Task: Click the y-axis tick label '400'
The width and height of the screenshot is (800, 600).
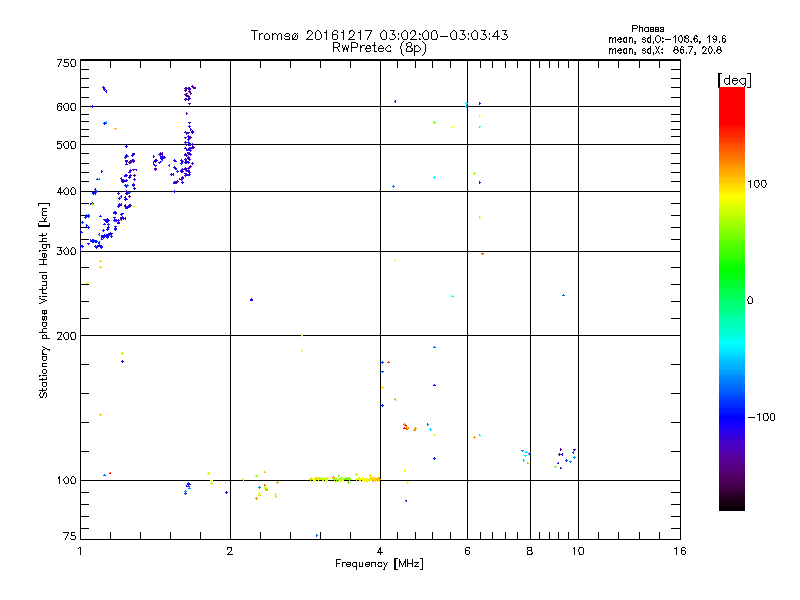Action: pos(66,192)
